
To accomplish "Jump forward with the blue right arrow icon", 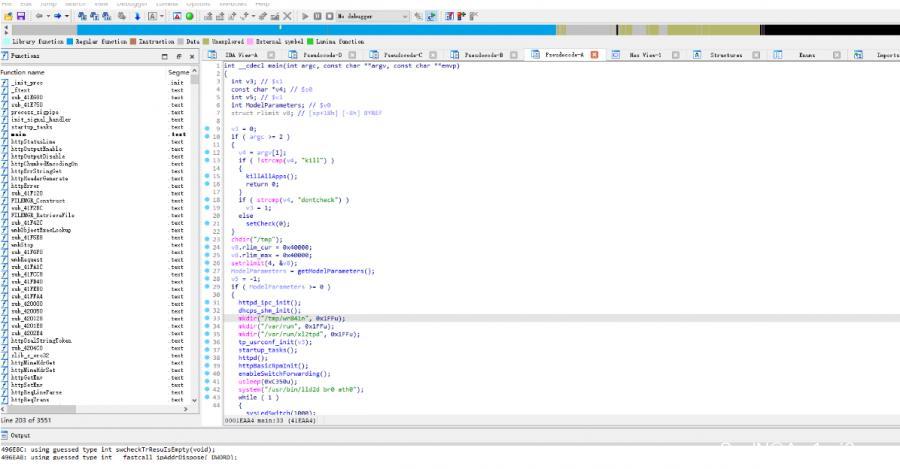I will pos(57,17).
